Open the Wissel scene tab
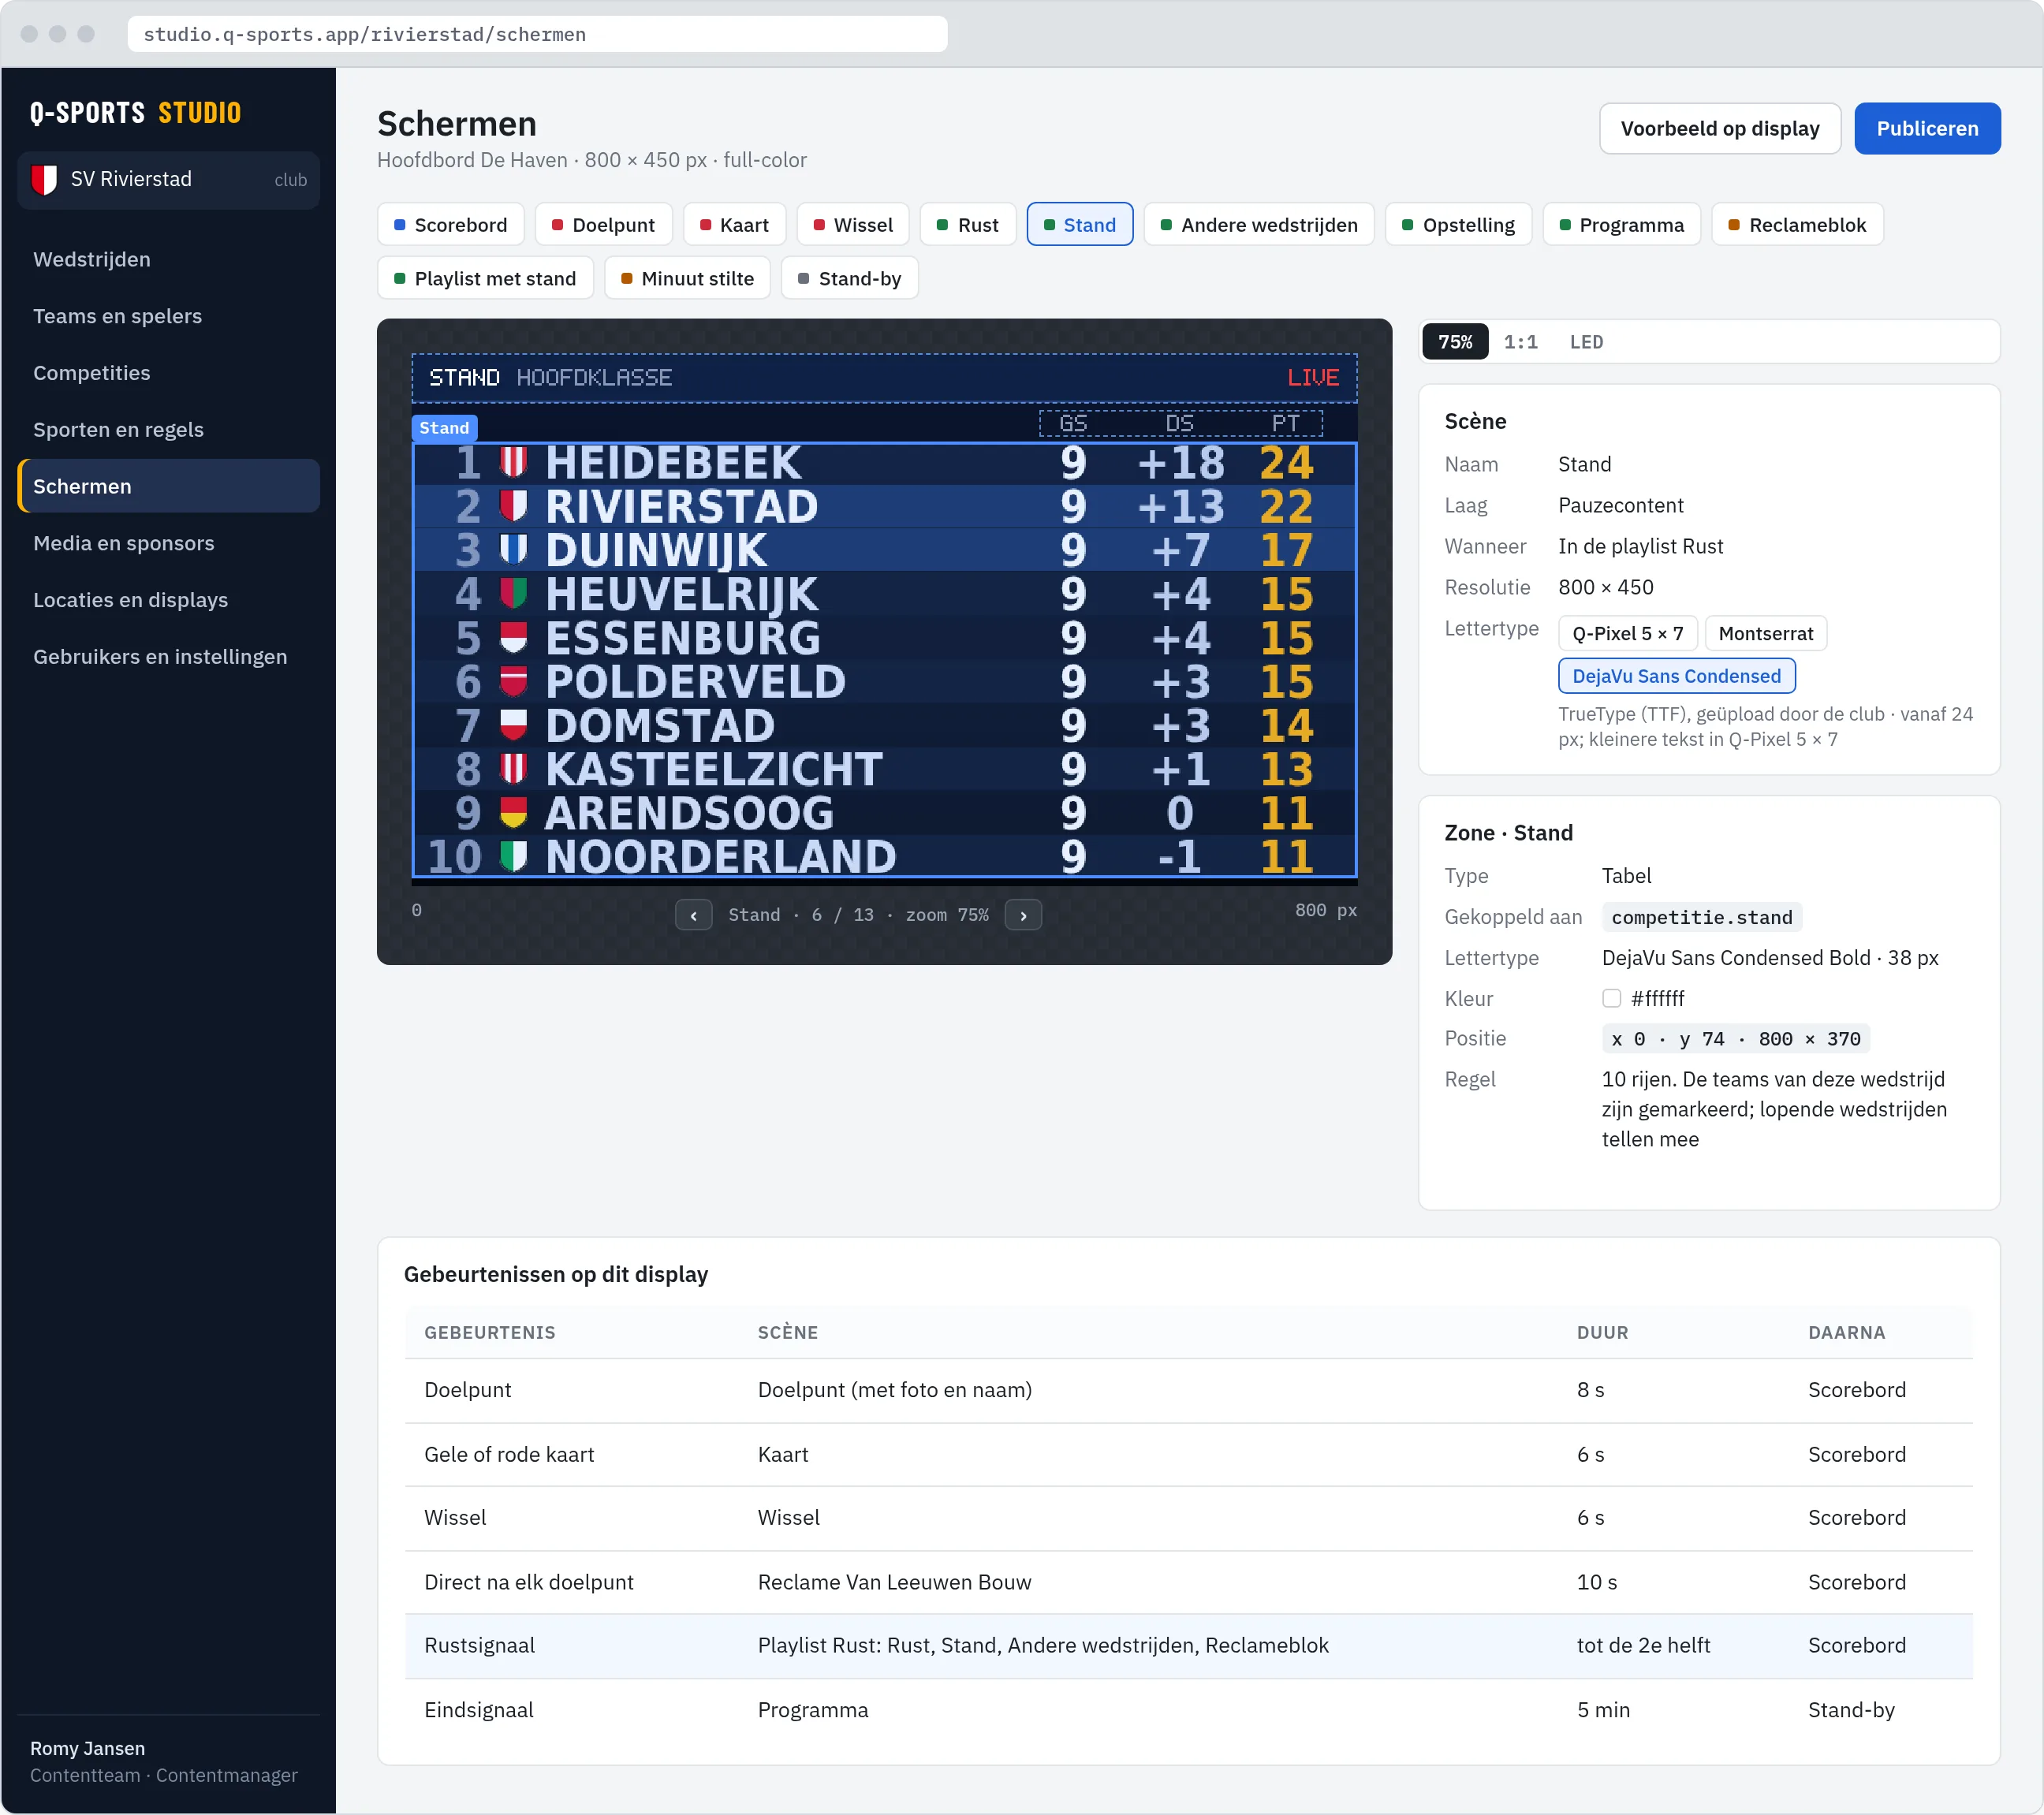 pos(852,225)
